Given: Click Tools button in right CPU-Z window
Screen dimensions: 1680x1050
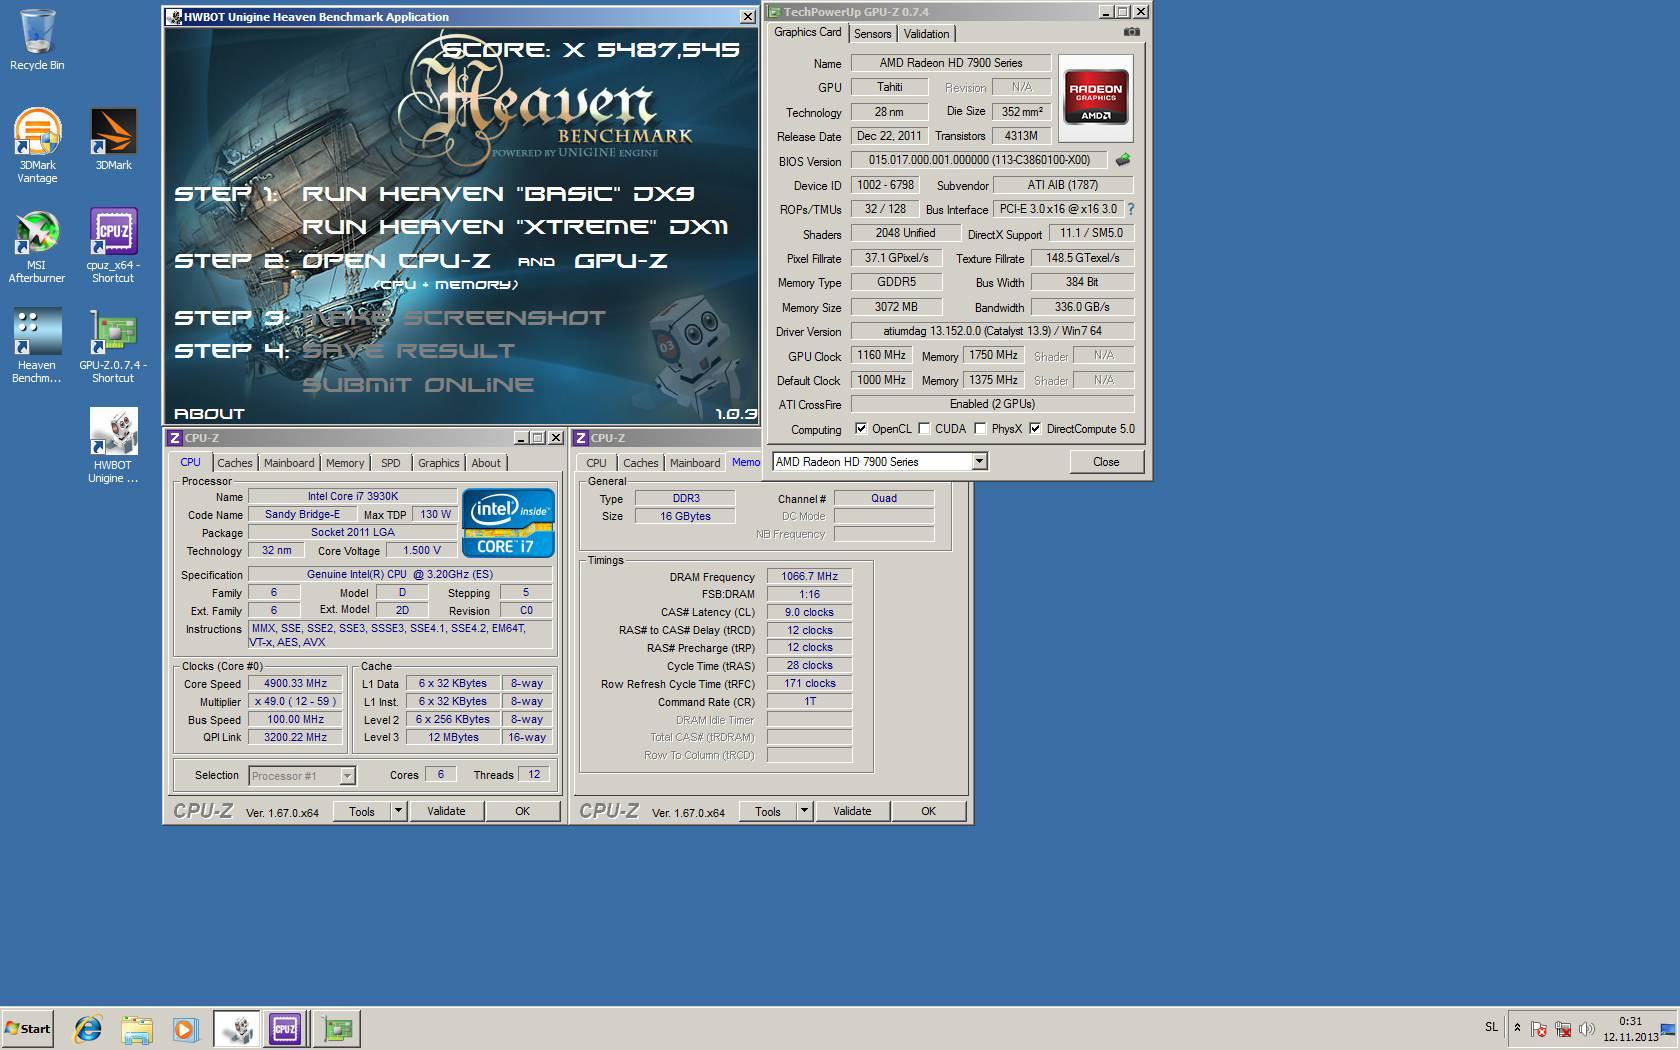Looking at the screenshot, I should 768,811.
